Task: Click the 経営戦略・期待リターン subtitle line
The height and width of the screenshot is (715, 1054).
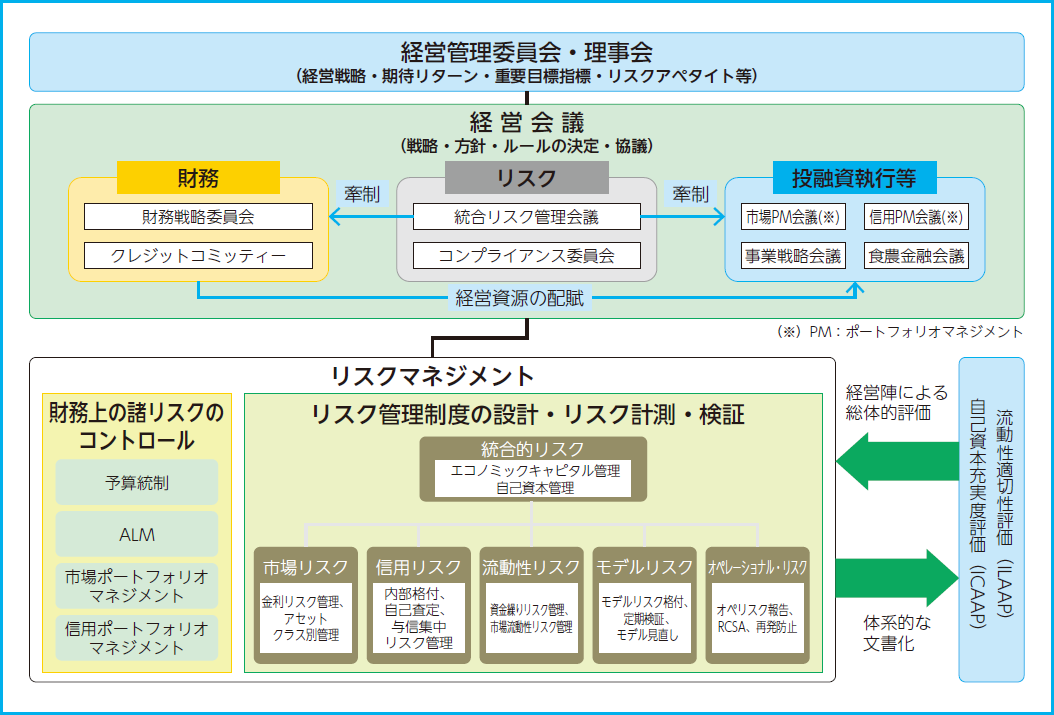Action: (526, 75)
